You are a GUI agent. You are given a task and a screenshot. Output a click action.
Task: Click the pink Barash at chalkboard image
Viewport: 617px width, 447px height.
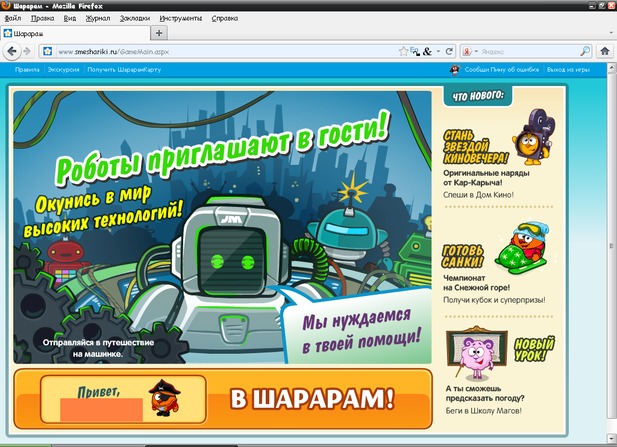click(x=477, y=353)
